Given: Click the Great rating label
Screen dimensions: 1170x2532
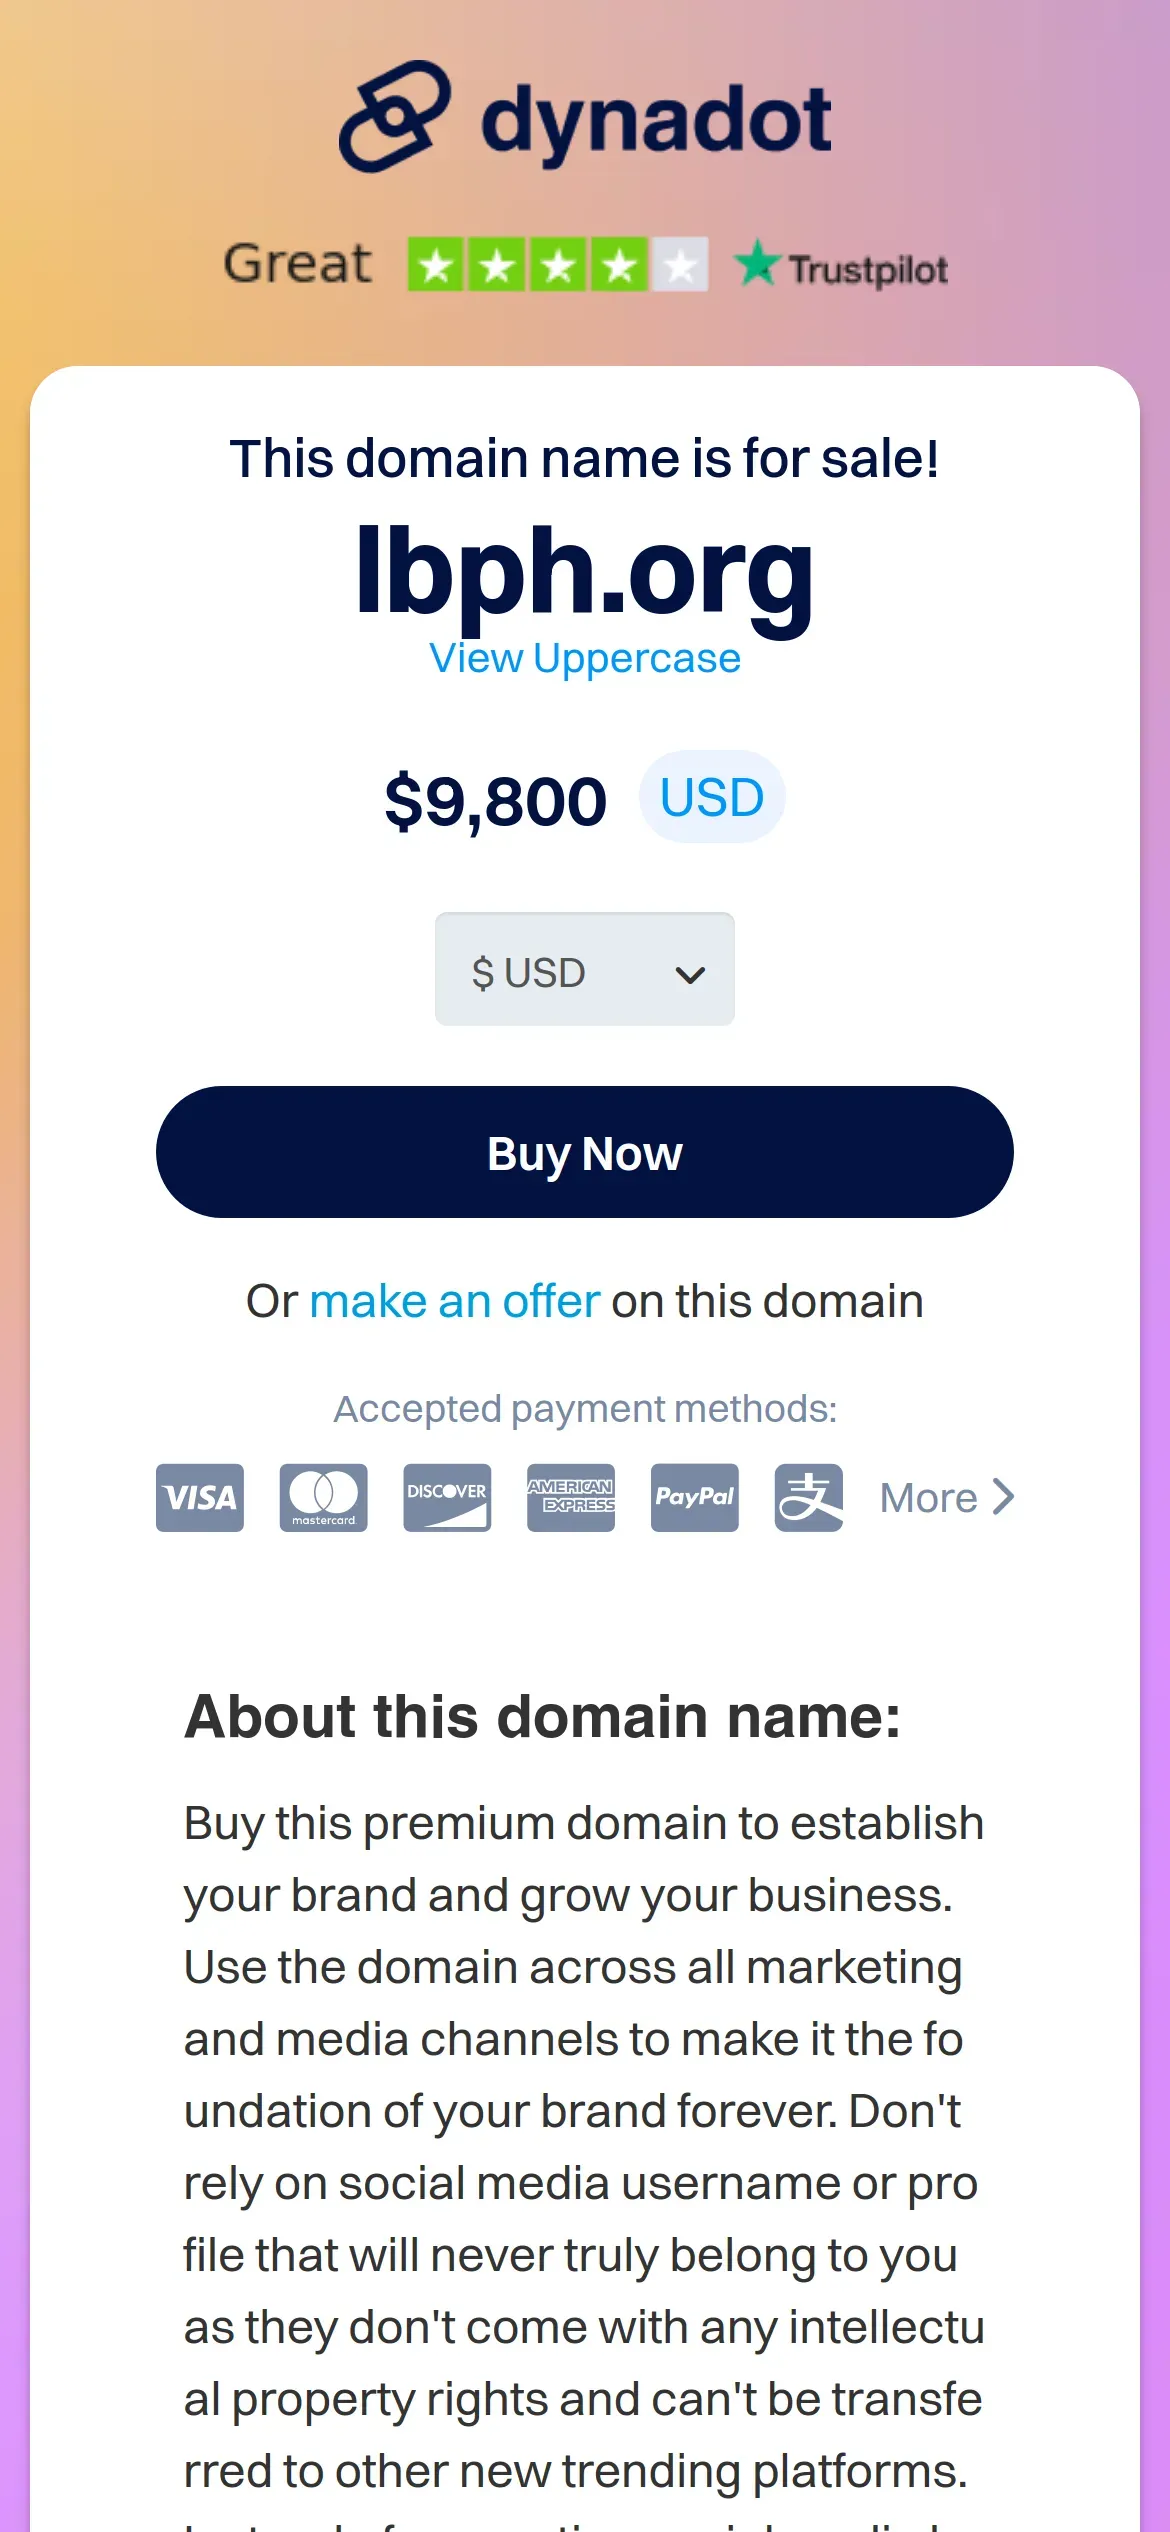Looking at the screenshot, I should pos(297,264).
